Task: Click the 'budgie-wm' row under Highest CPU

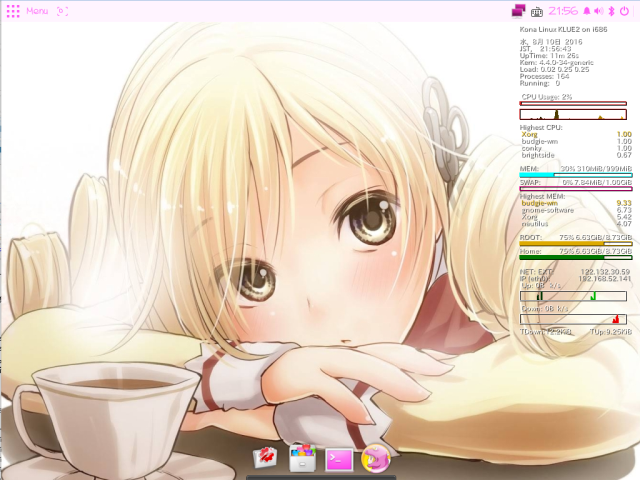Action: tap(576, 141)
